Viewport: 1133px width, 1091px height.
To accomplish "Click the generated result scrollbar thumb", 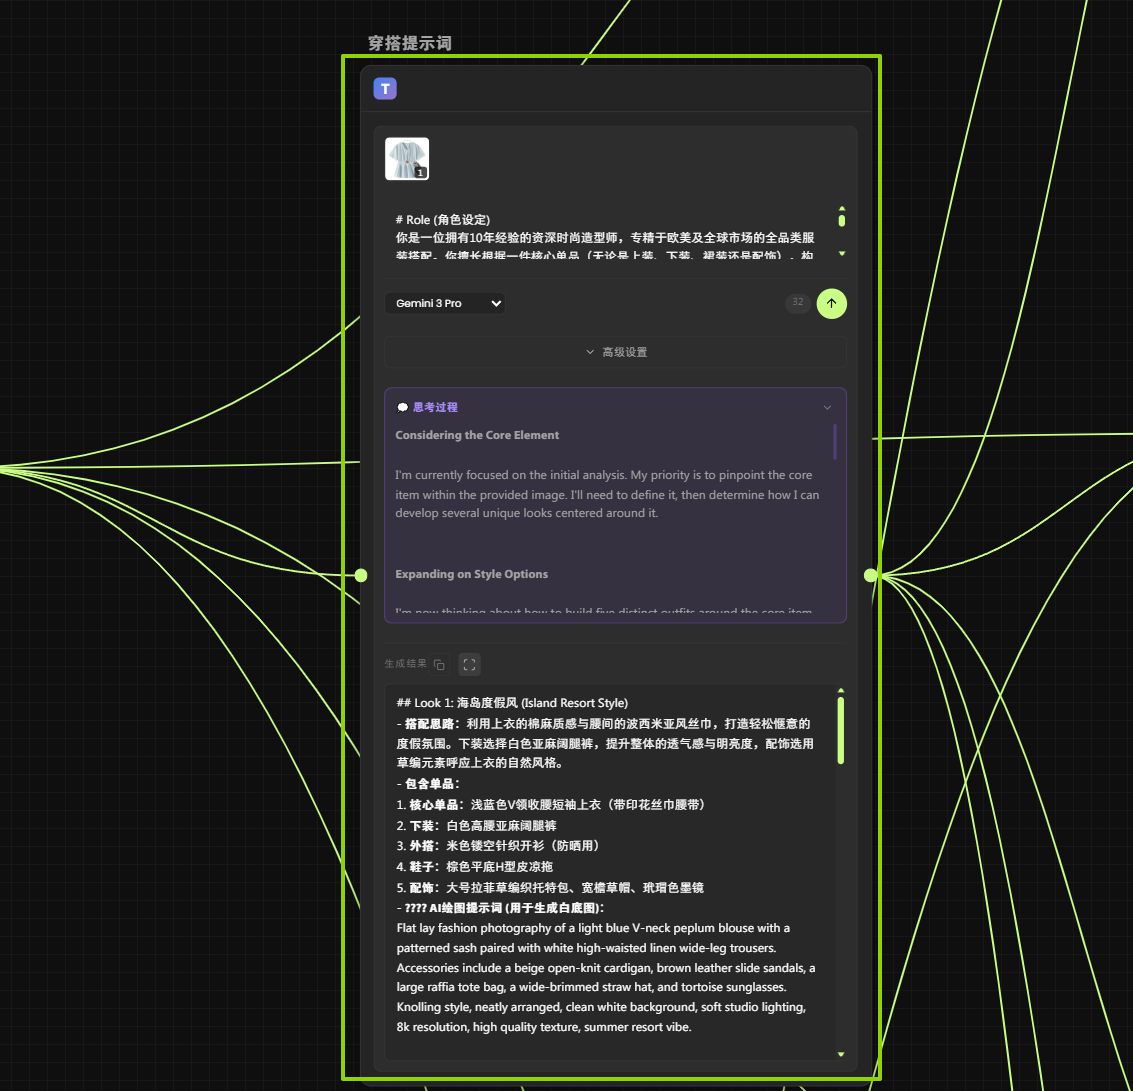I will (841, 730).
